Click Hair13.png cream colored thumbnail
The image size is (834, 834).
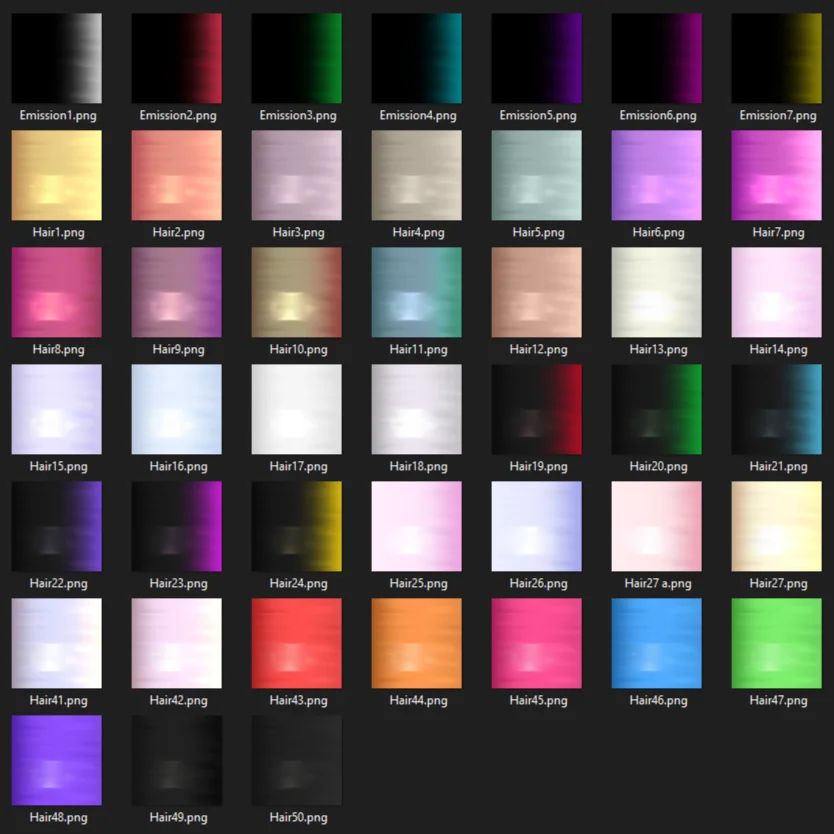pyautogui.click(x=657, y=292)
